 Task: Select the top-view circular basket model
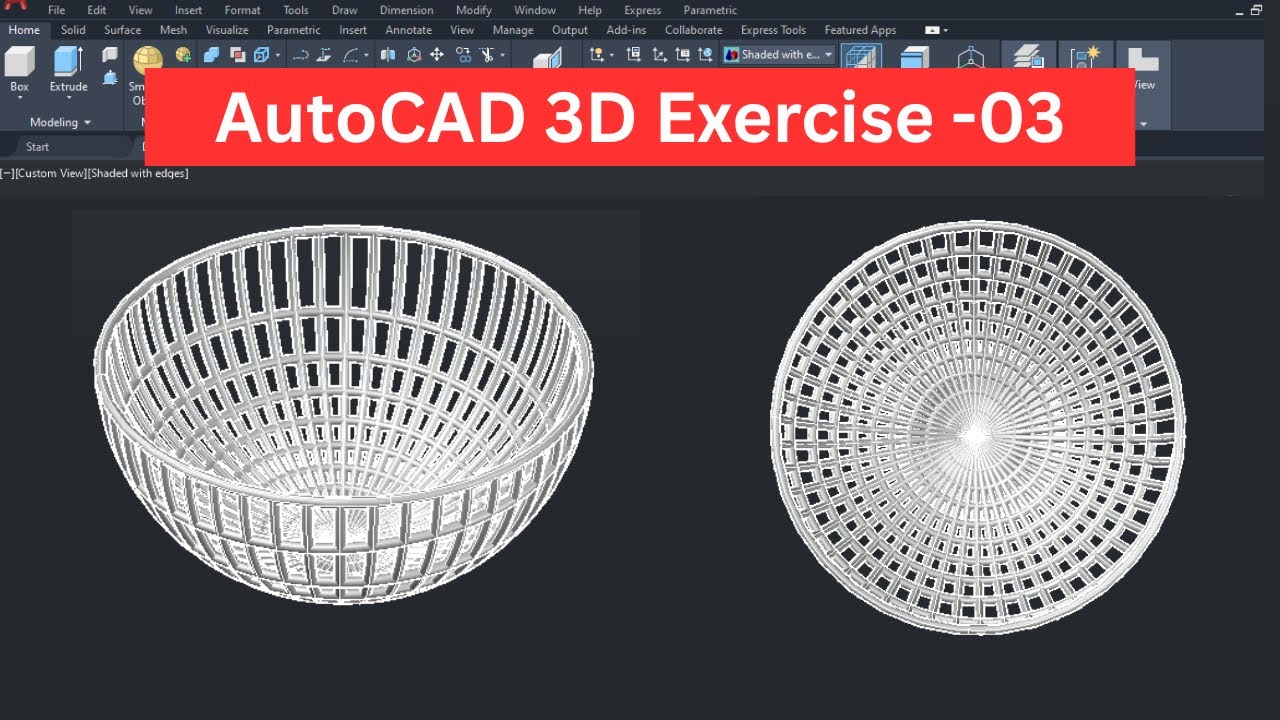click(977, 427)
